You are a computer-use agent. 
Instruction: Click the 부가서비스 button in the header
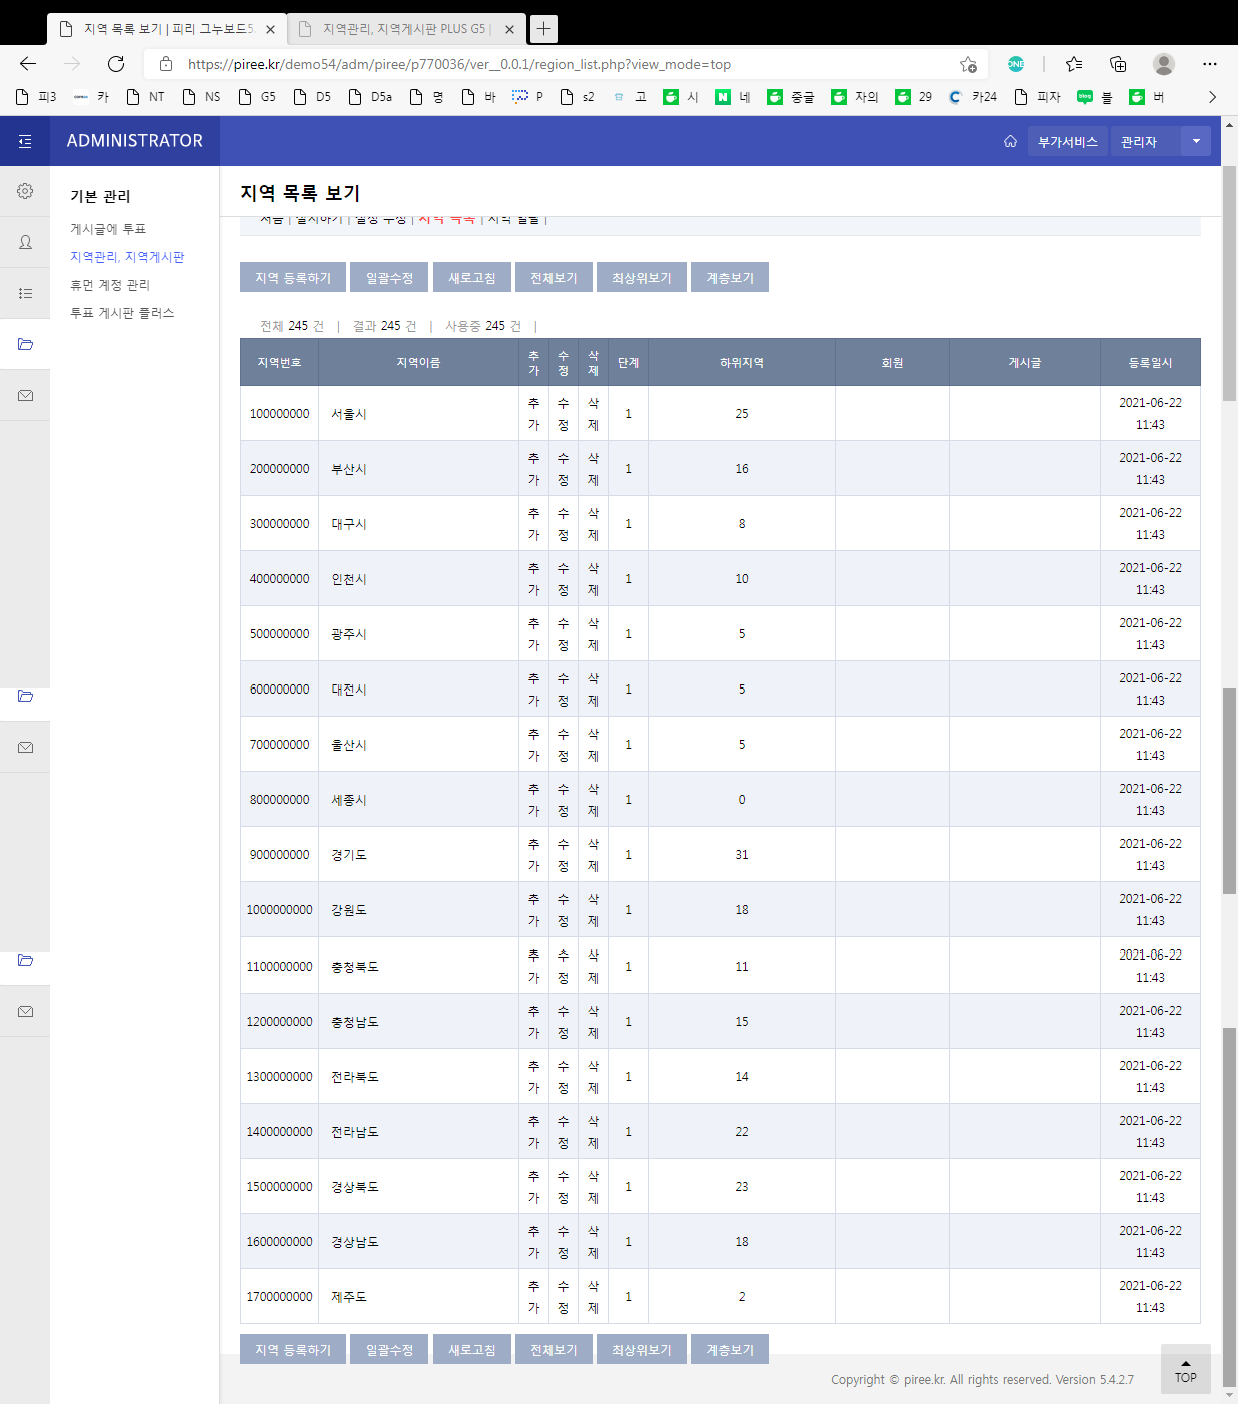tap(1067, 141)
